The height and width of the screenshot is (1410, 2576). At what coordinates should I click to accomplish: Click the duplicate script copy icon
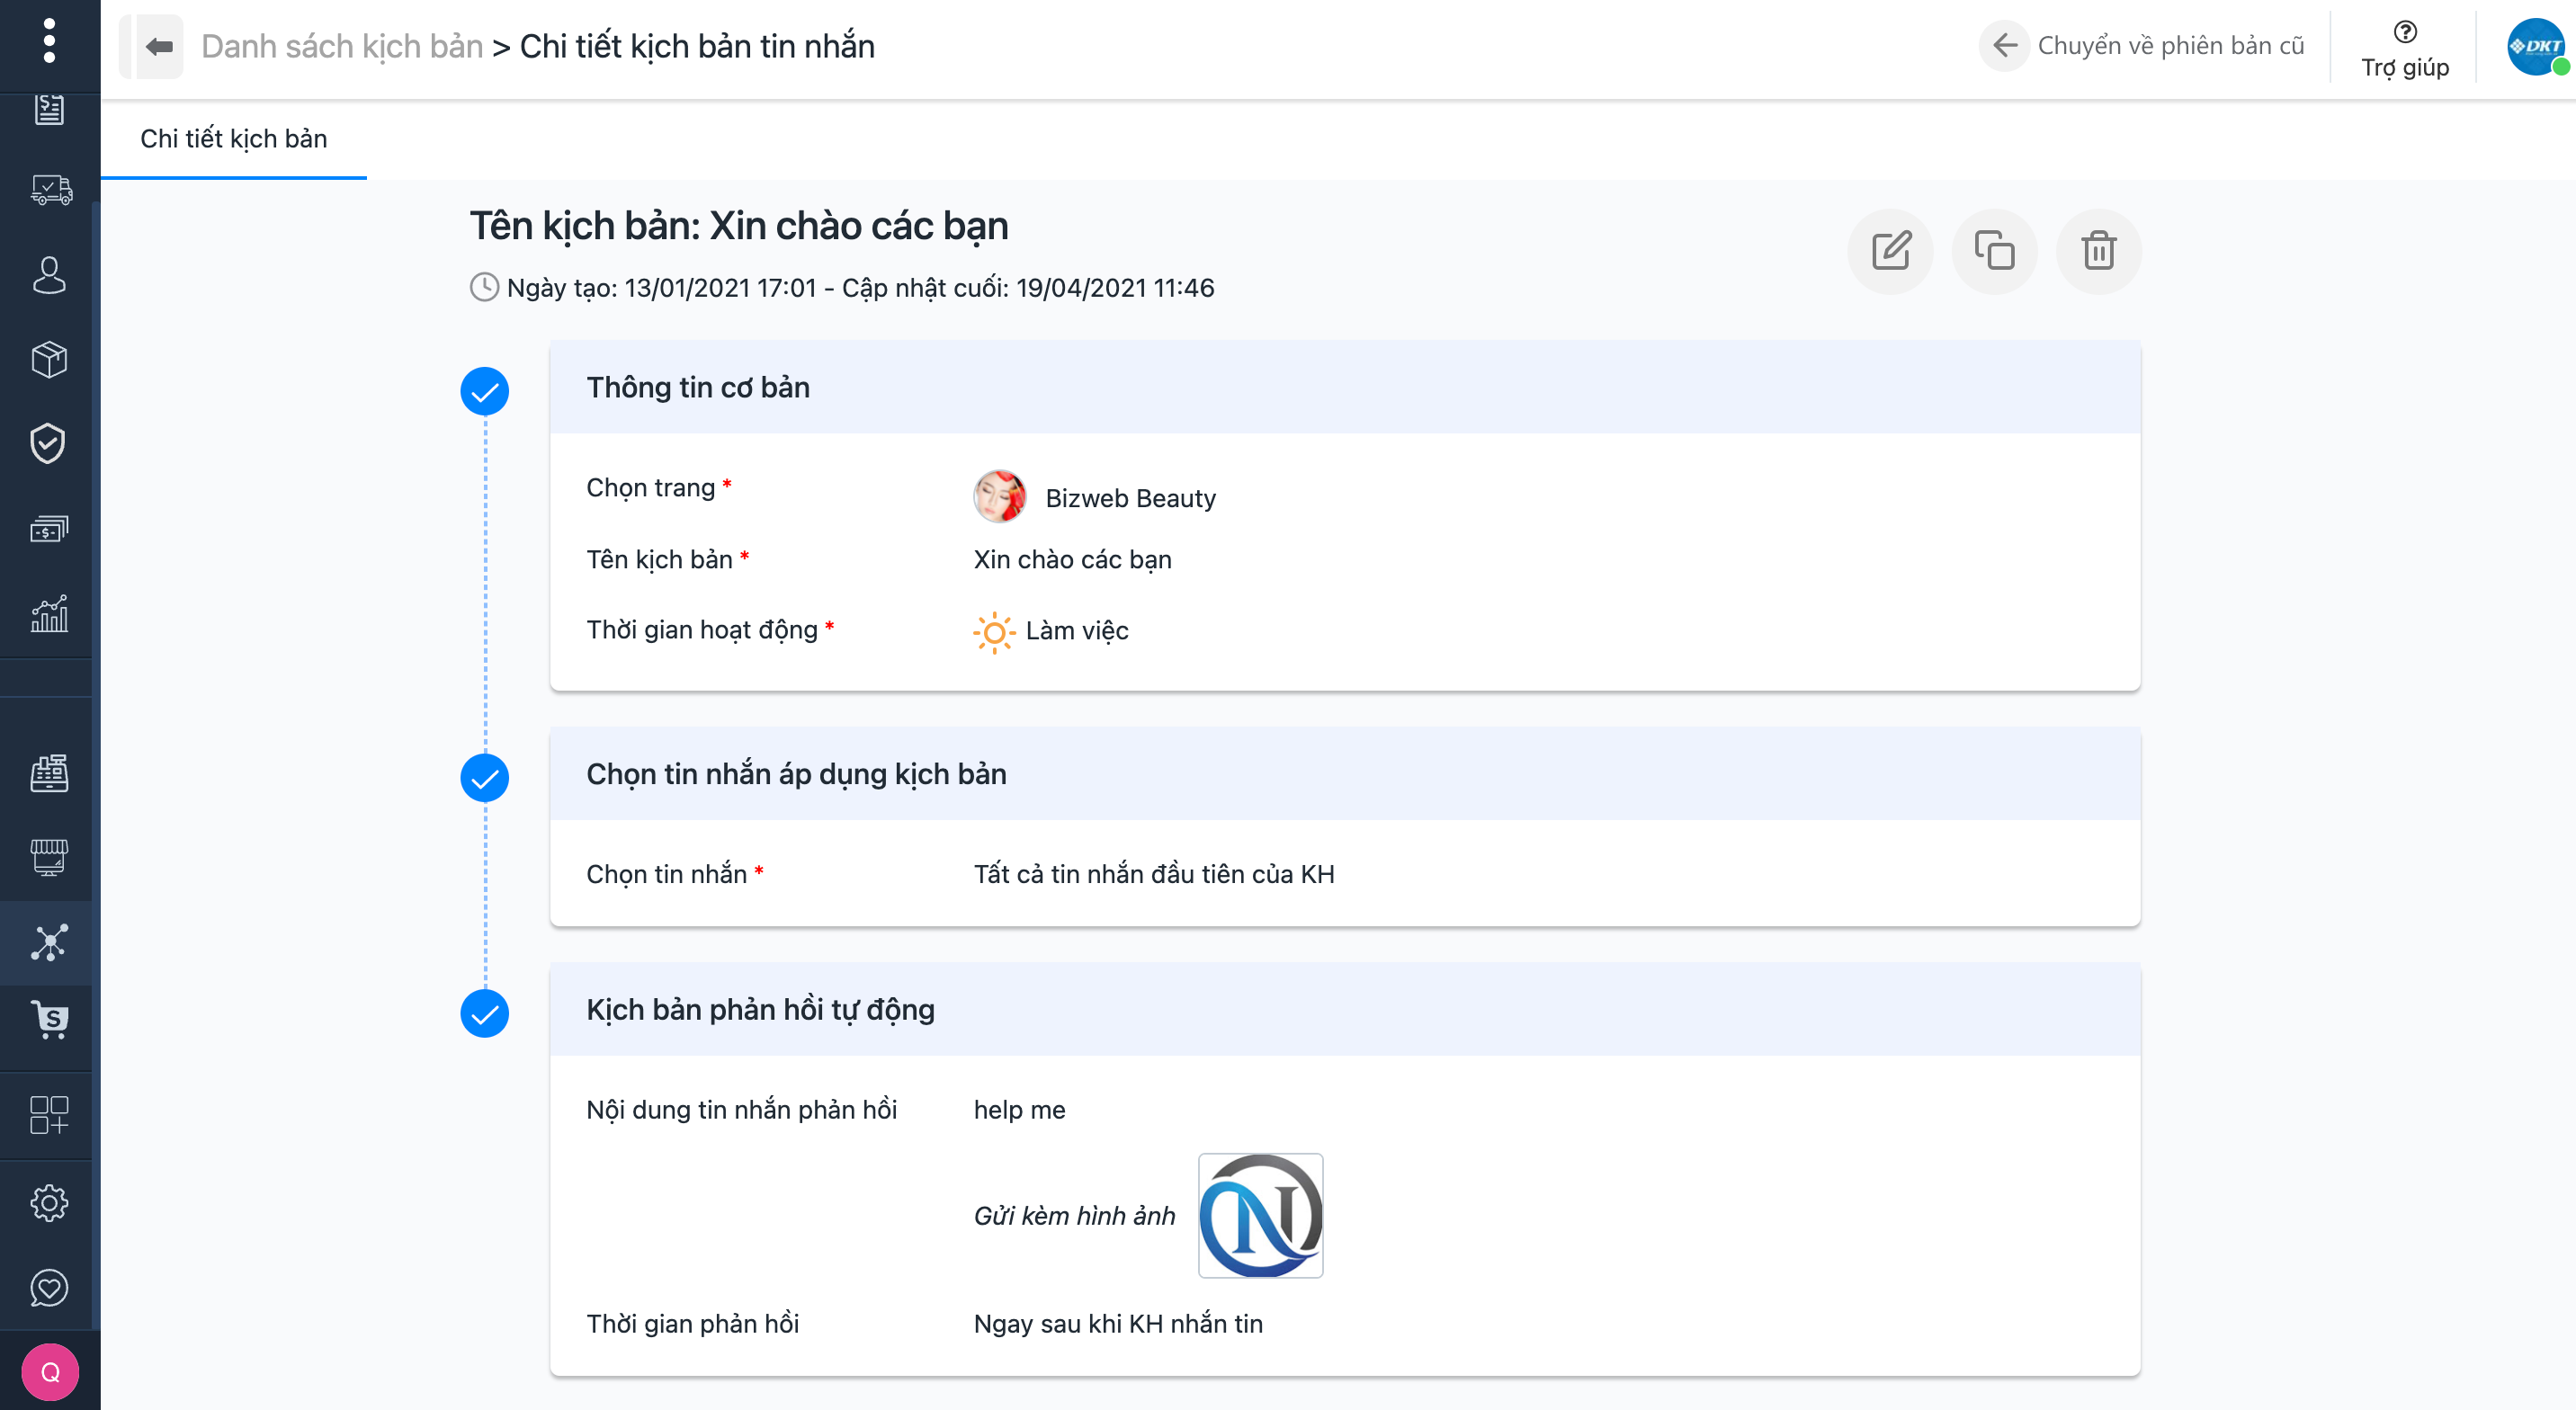point(1994,251)
